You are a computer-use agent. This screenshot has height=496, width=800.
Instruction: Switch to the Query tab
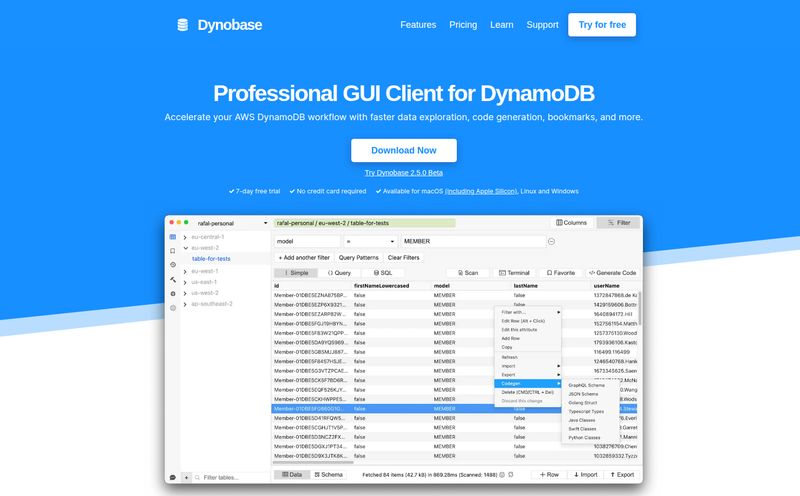(x=339, y=273)
